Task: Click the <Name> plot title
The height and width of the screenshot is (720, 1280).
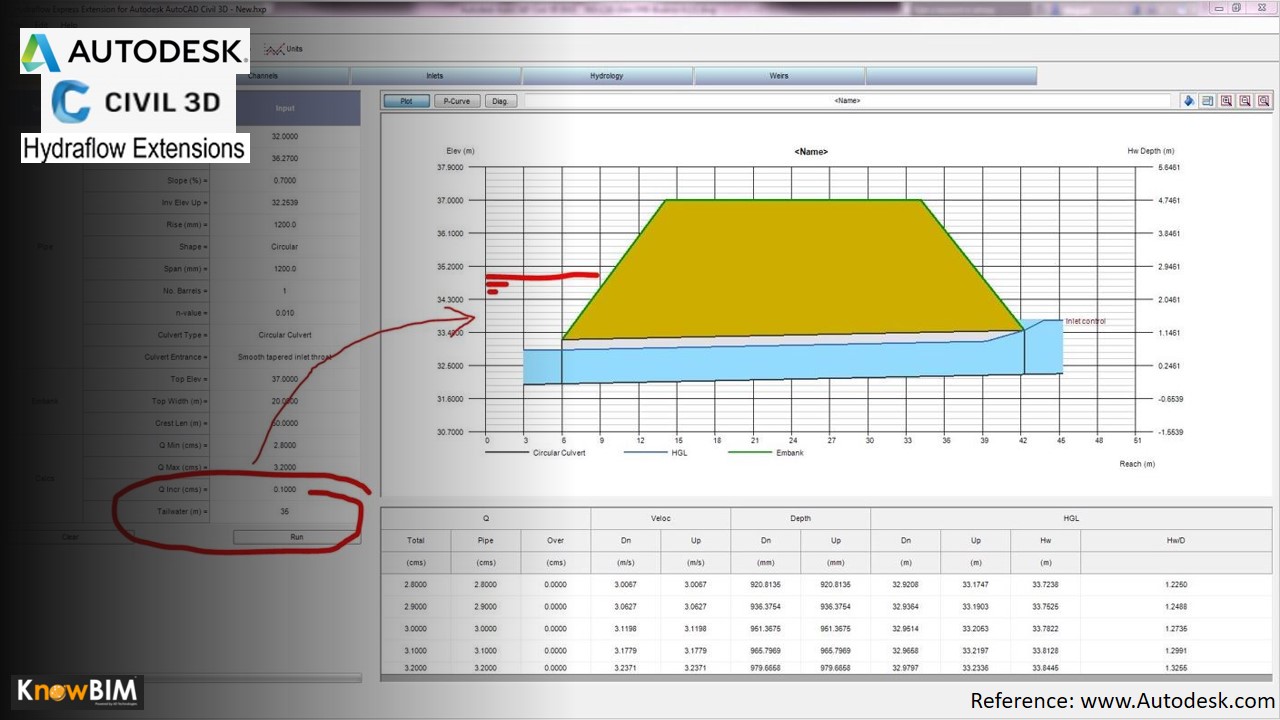Action: pyautogui.click(x=811, y=152)
